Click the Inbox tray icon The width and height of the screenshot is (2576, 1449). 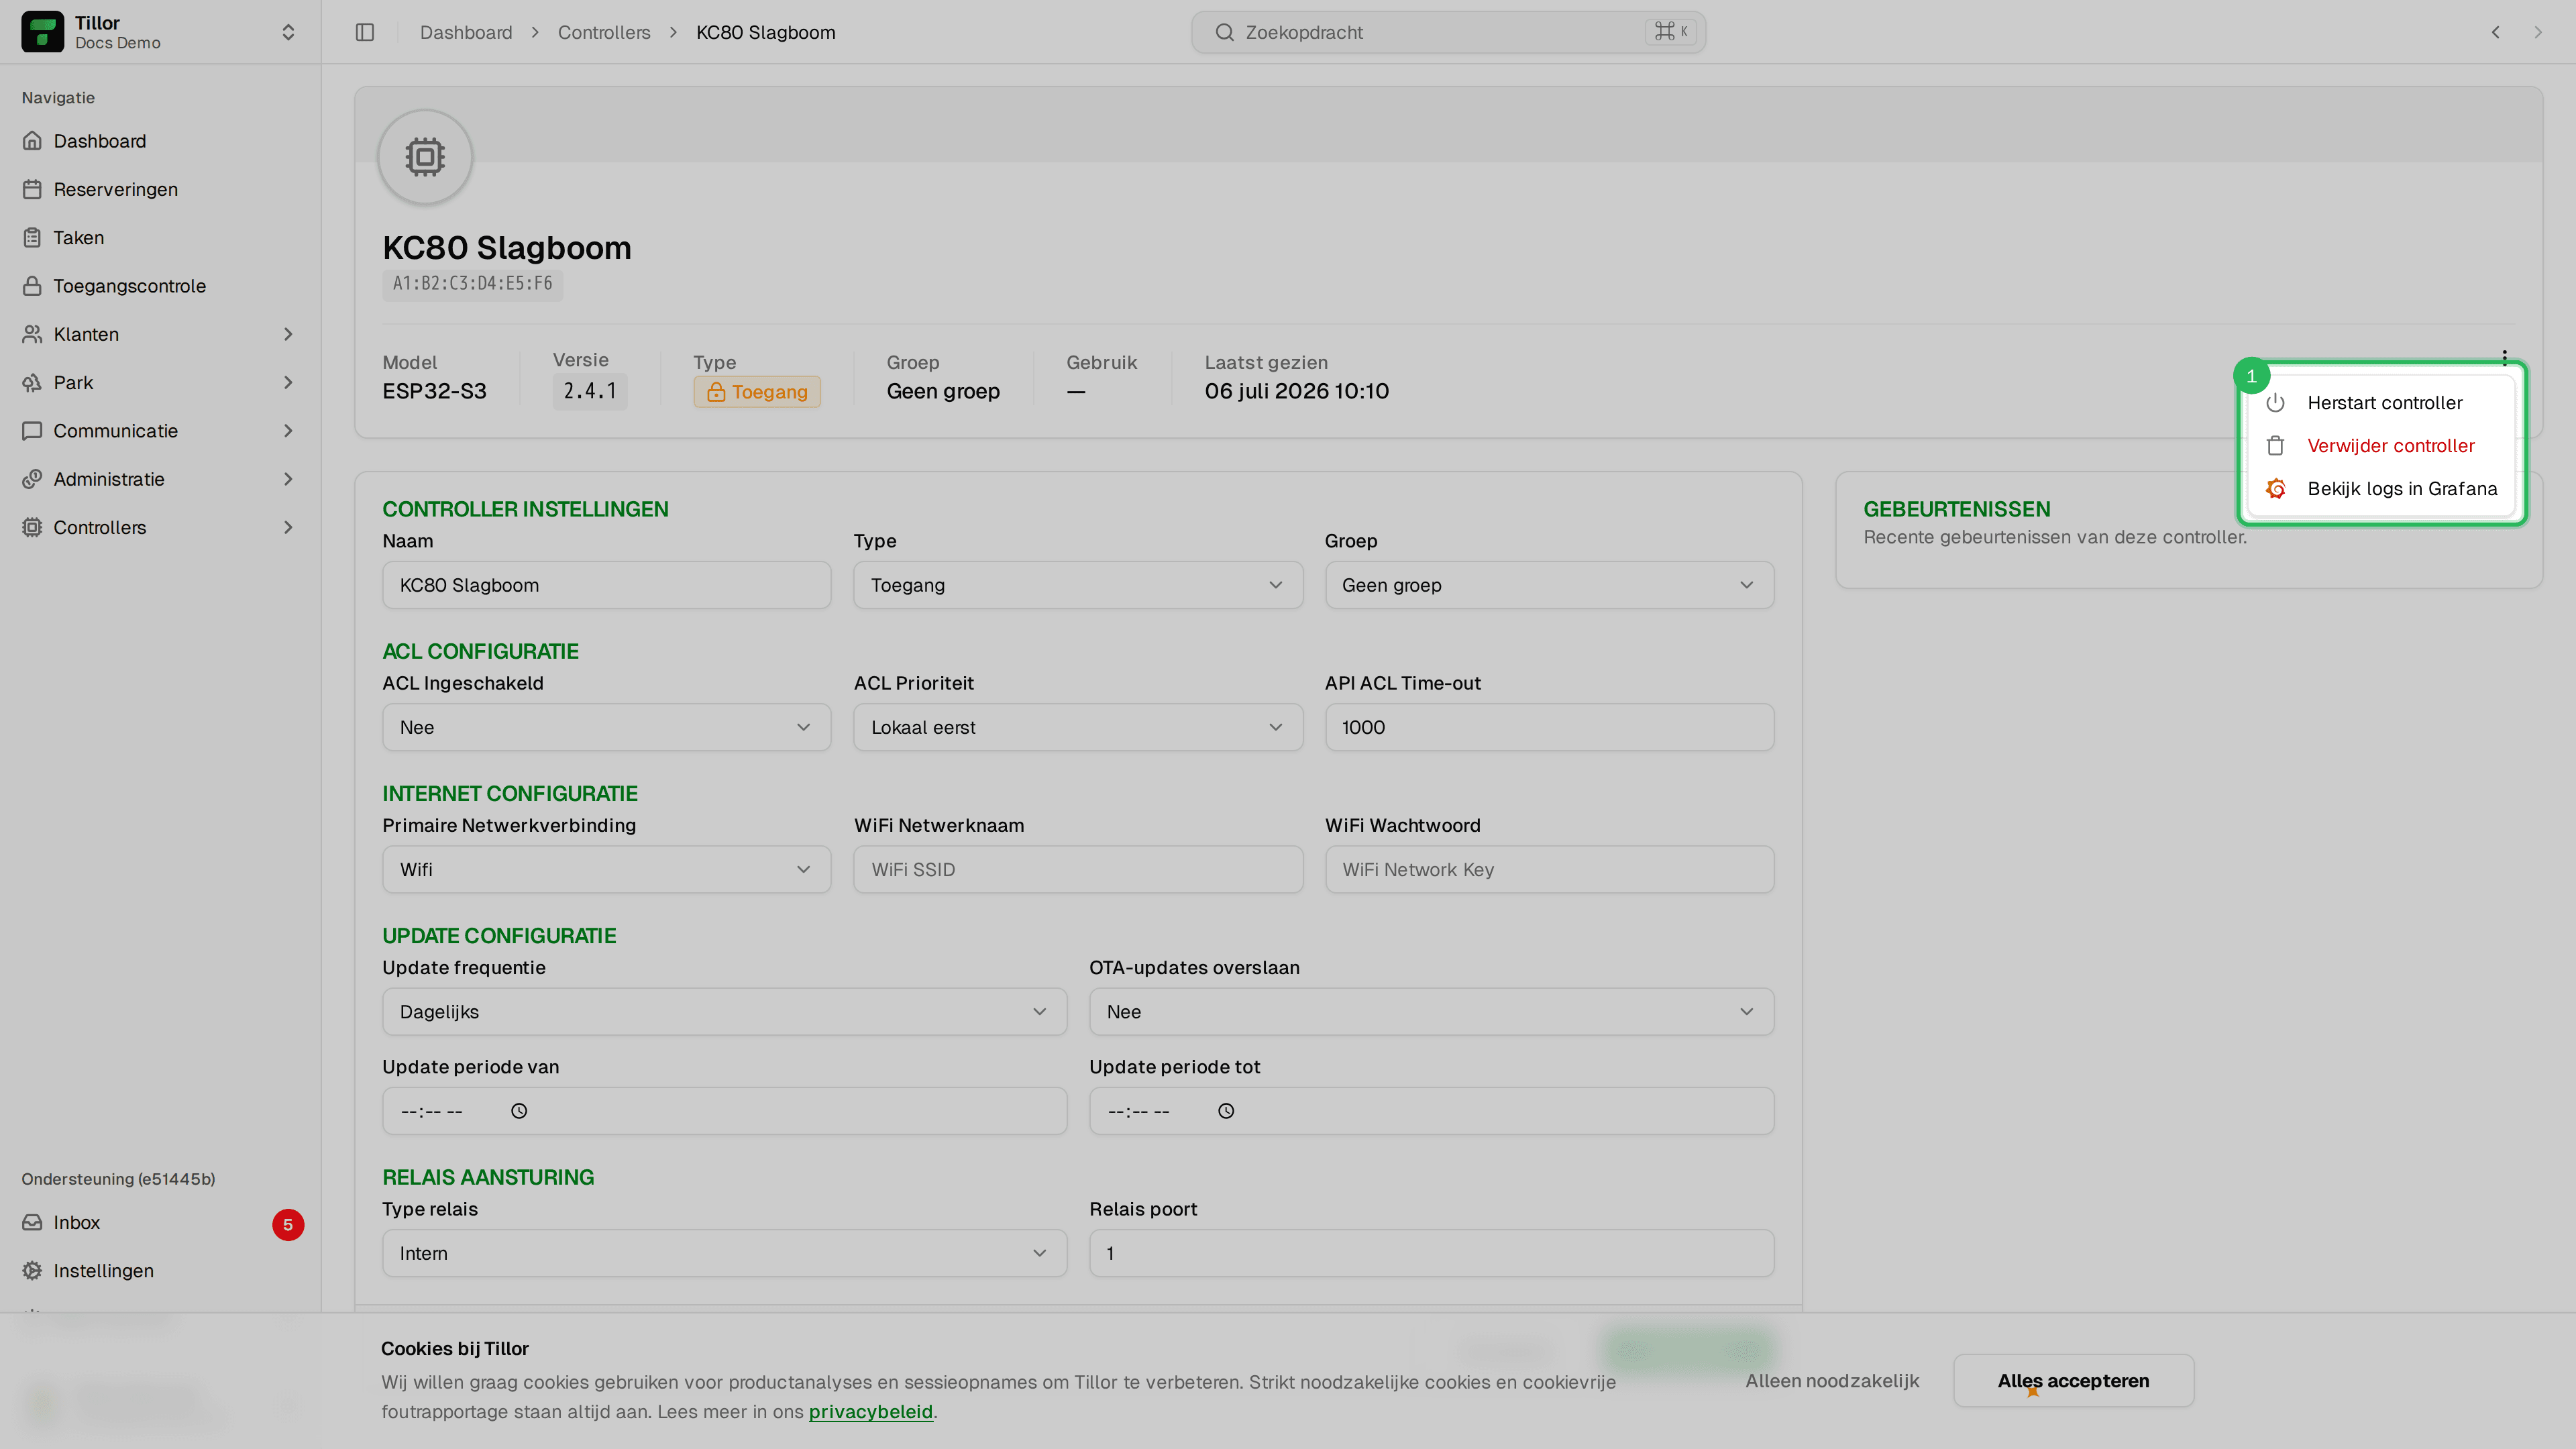(32, 1222)
